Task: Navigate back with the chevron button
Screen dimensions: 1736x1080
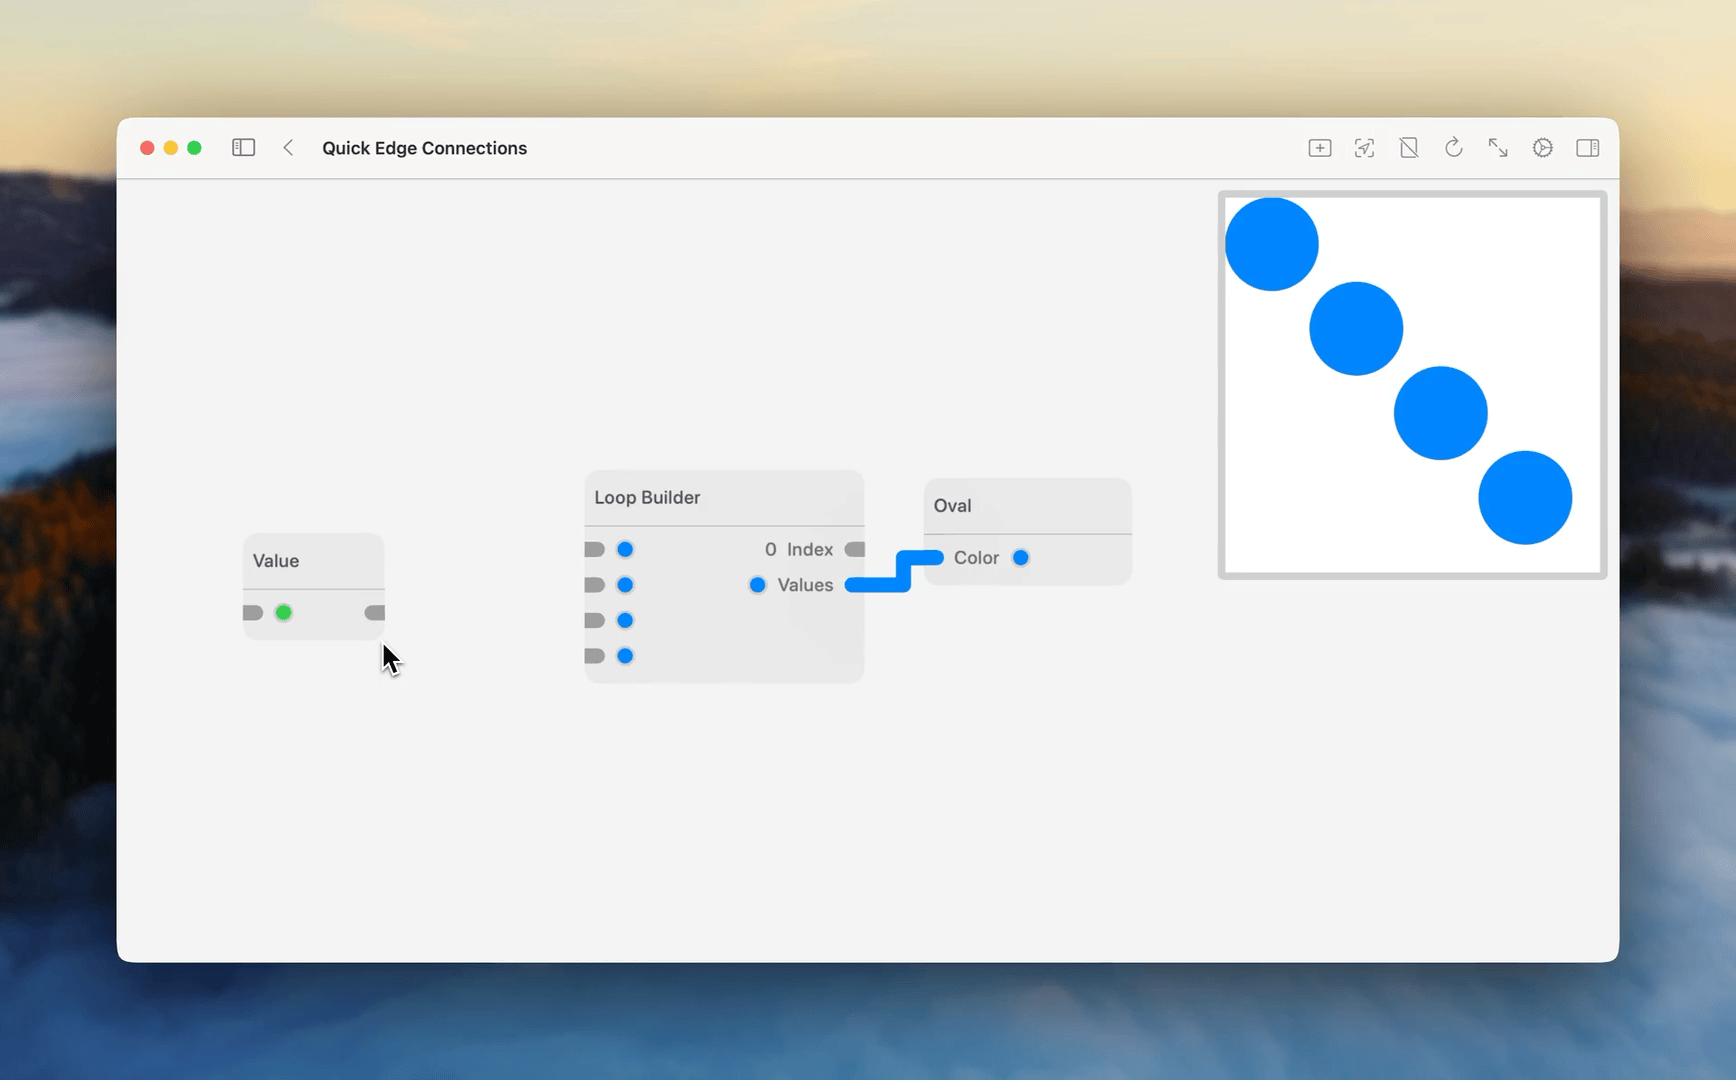Action: tap(288, 147)
